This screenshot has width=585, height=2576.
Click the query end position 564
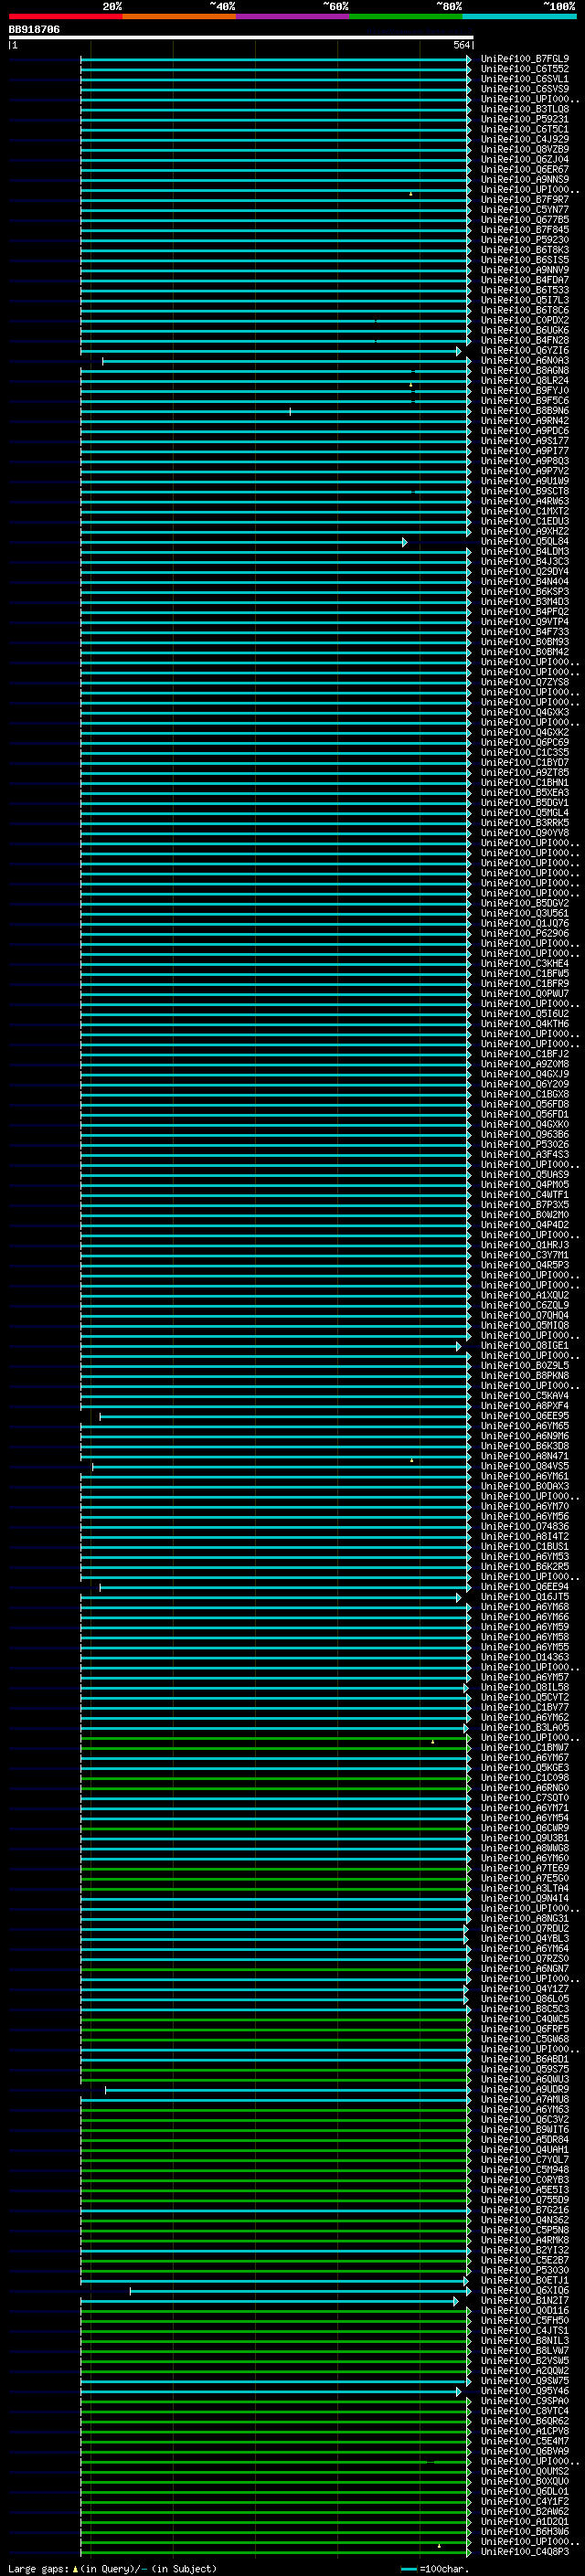[x=462, y=46]
